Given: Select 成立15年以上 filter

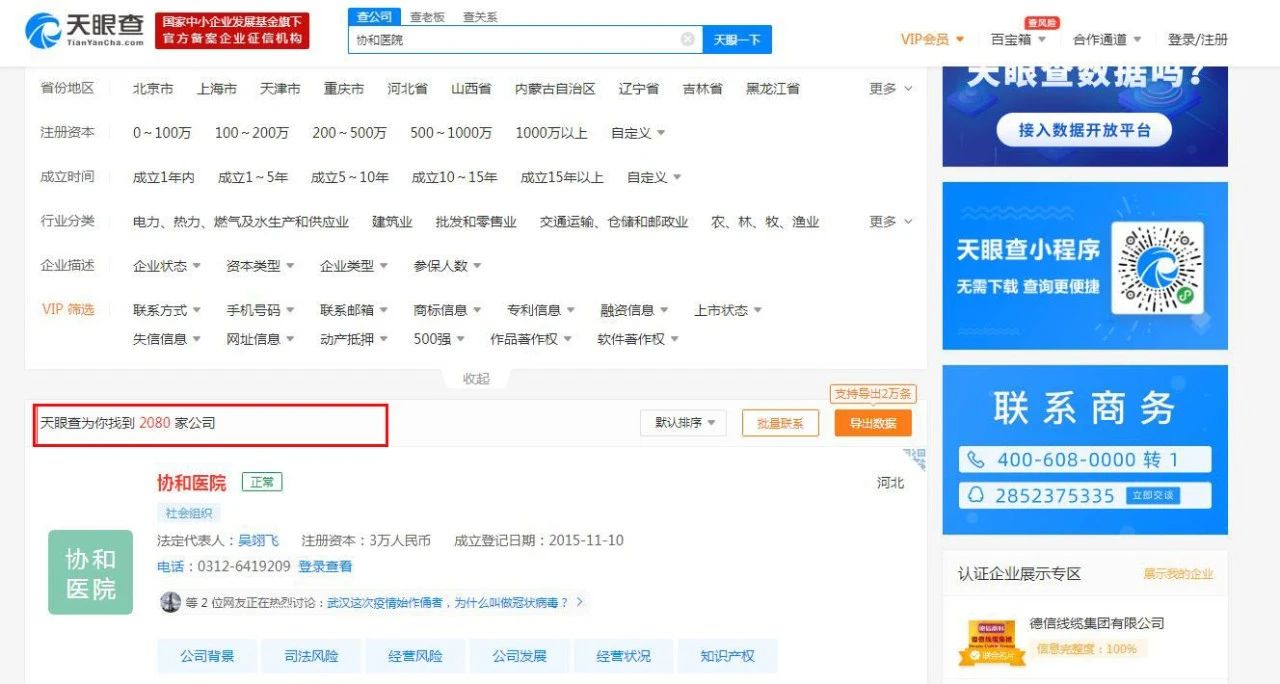Looking at the screenshot, I should pyautogui.click(x=562, y=177).
